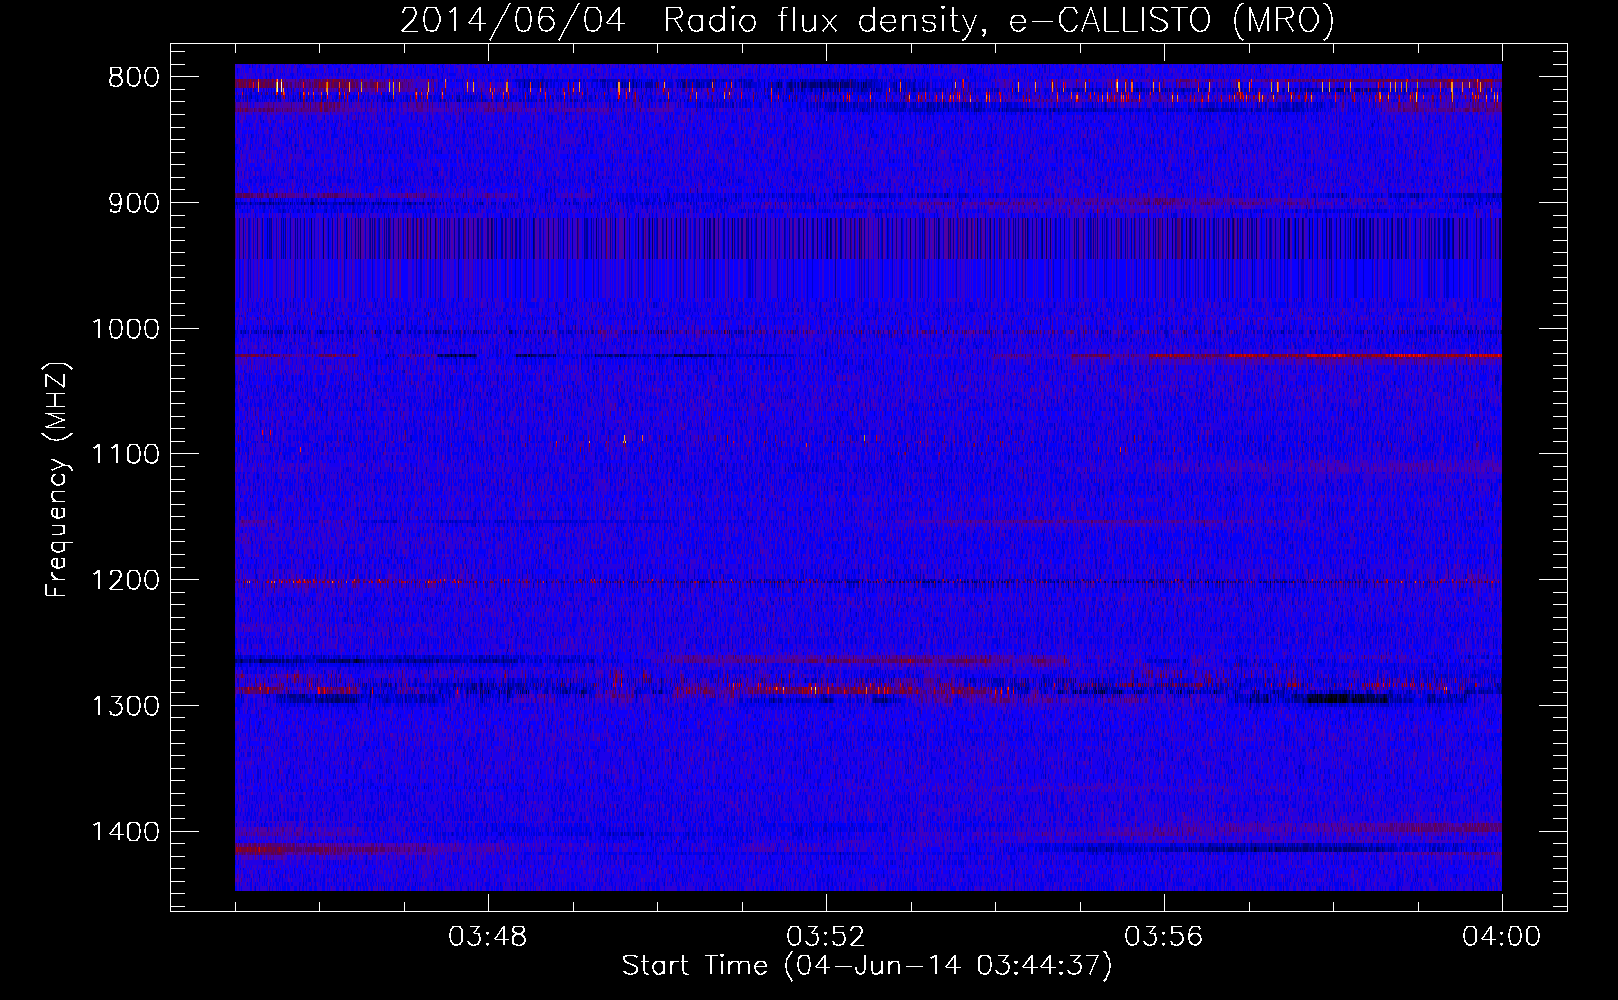The width and height of the screenshot is (1618, 1000).
Task: Select the 1200 frequency axis label
Action: pos(126,581)
